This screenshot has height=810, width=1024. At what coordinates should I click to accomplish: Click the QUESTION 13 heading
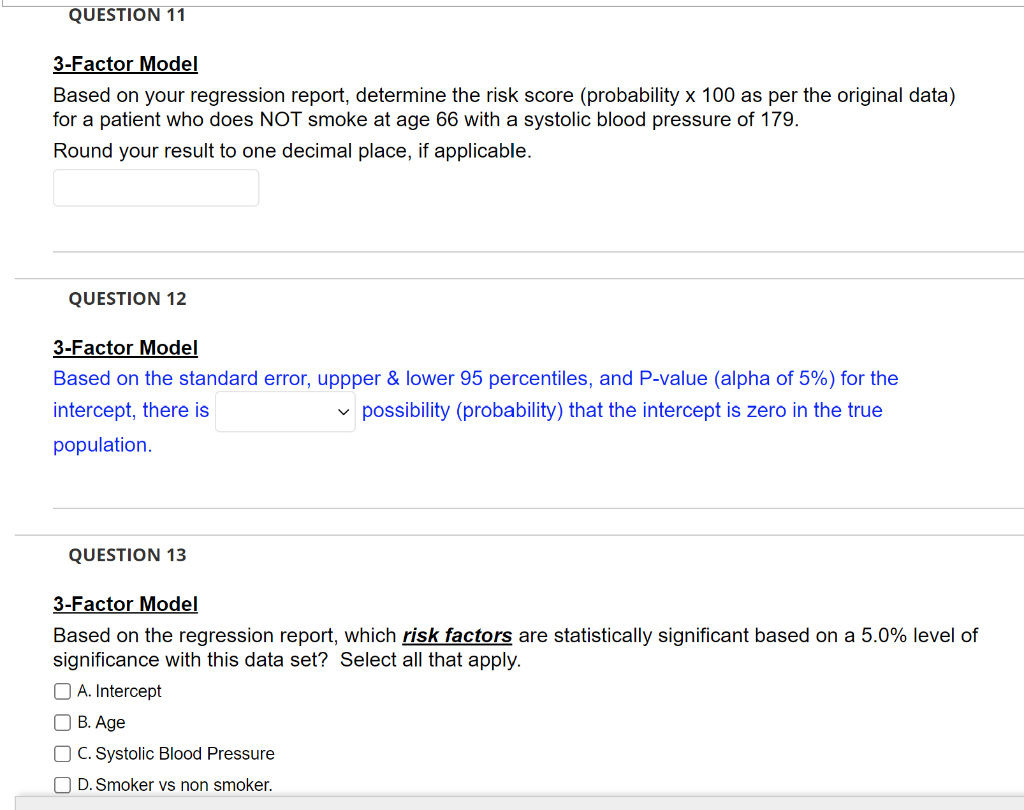(127, 554)
